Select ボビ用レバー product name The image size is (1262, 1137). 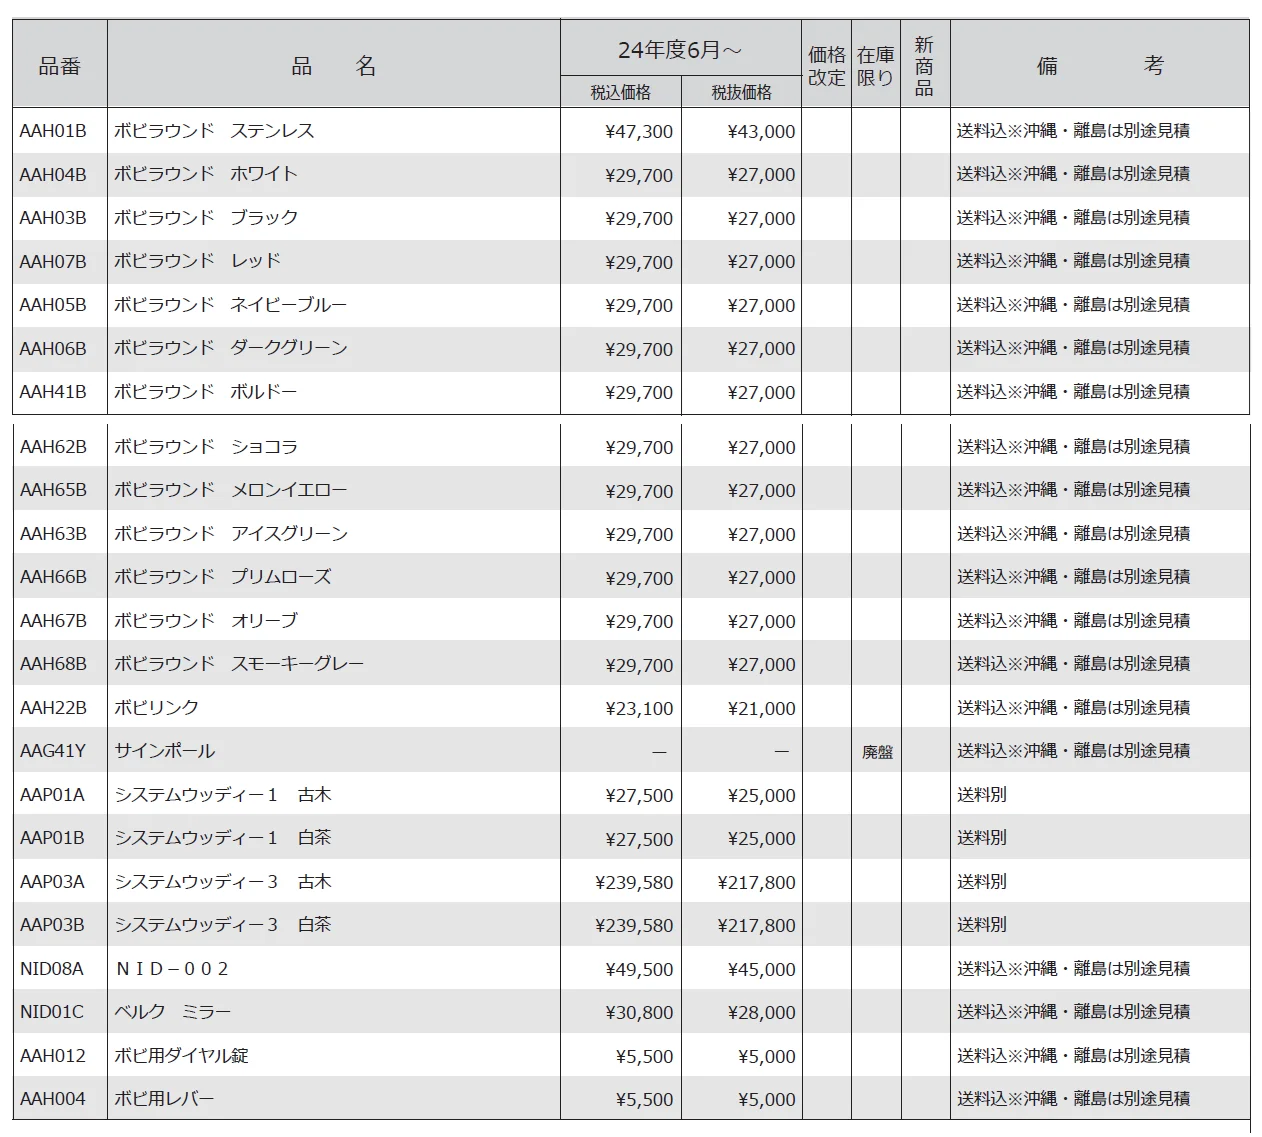pyautogui.click(x=164, y=1099)
